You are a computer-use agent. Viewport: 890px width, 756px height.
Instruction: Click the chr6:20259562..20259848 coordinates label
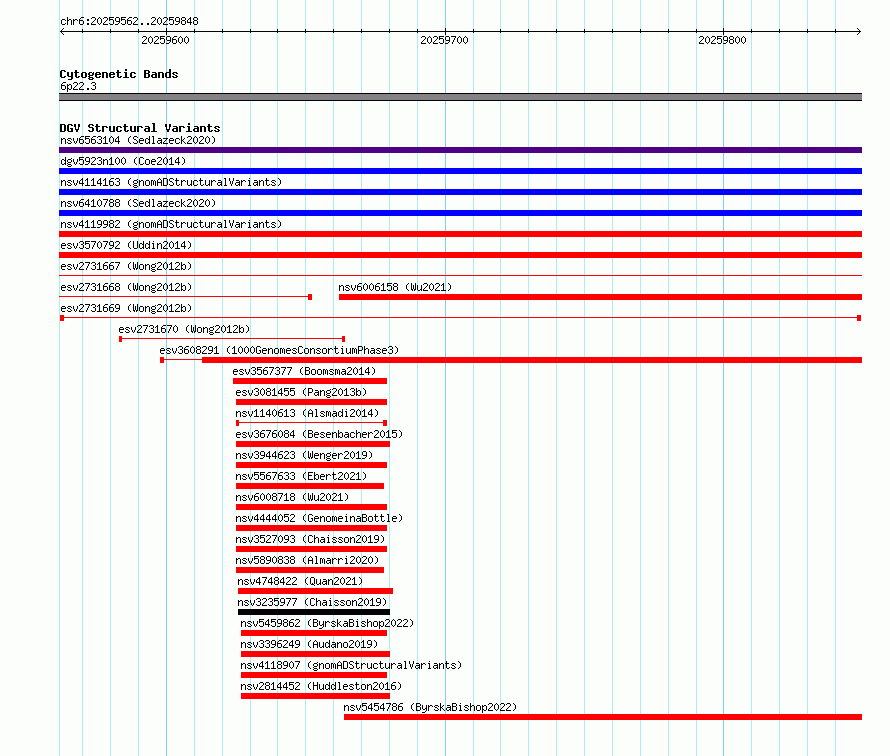129,21
